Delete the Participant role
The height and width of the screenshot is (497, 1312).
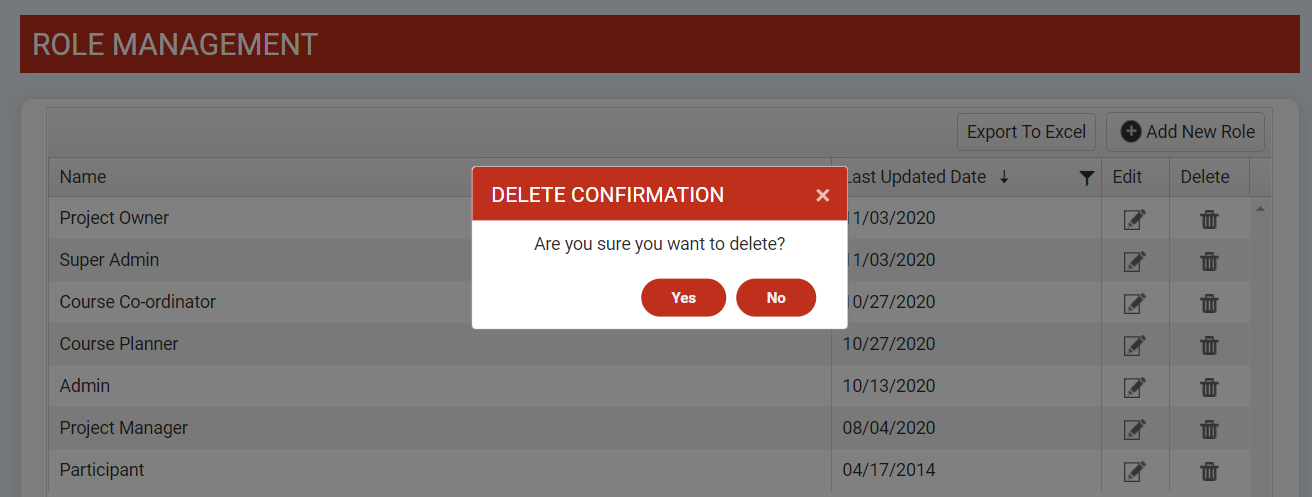1209,471
